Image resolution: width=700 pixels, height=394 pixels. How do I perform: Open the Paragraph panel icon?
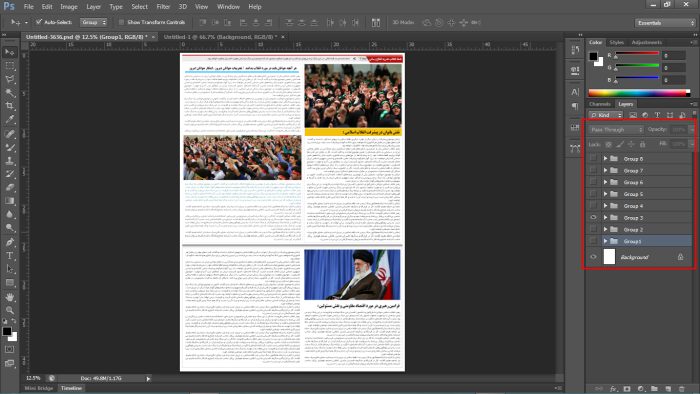[x=575, y=106]
